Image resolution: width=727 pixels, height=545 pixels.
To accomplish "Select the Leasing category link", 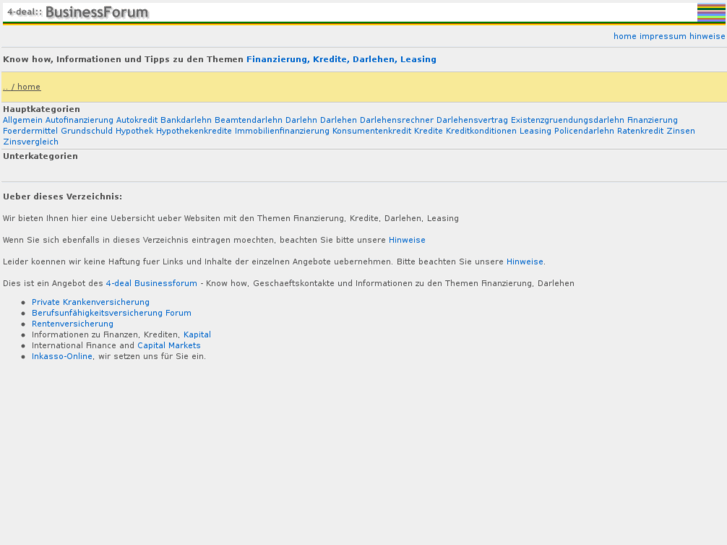I will click(536, 131).
